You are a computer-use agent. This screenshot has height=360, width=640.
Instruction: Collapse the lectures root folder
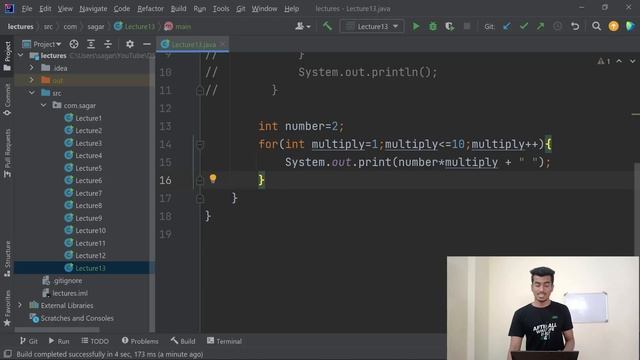click(21, 56)
